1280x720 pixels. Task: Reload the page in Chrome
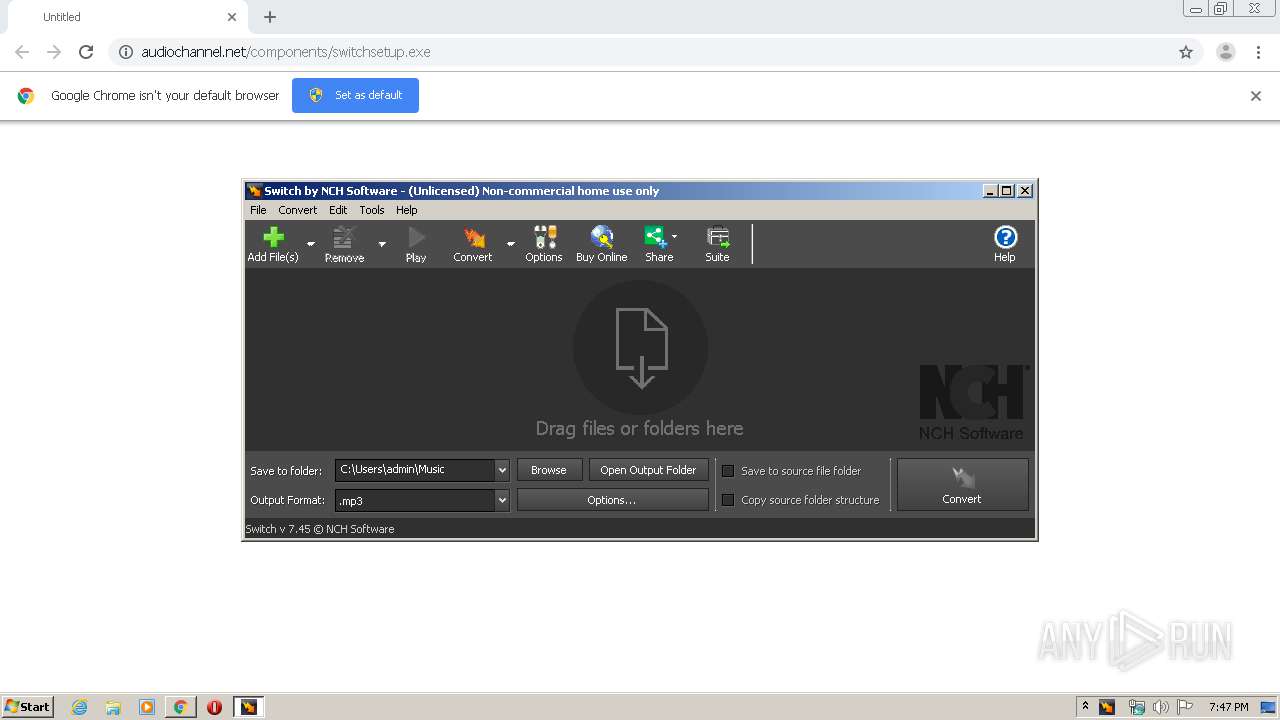86,52
